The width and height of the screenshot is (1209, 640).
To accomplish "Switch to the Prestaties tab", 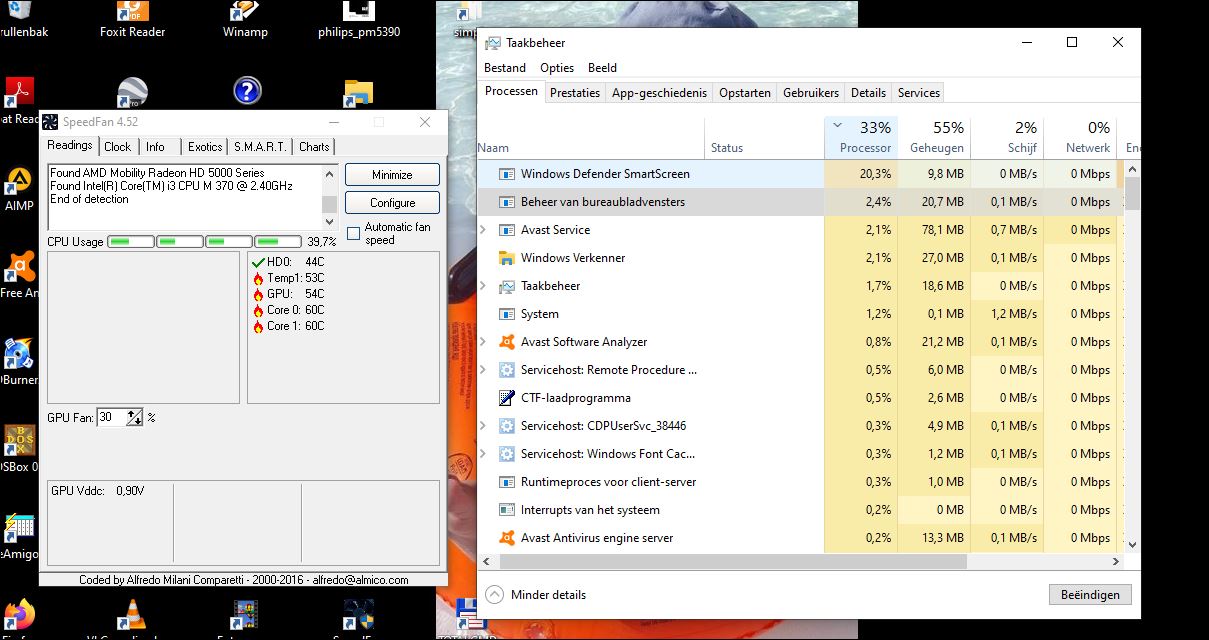I will [575, 93].
